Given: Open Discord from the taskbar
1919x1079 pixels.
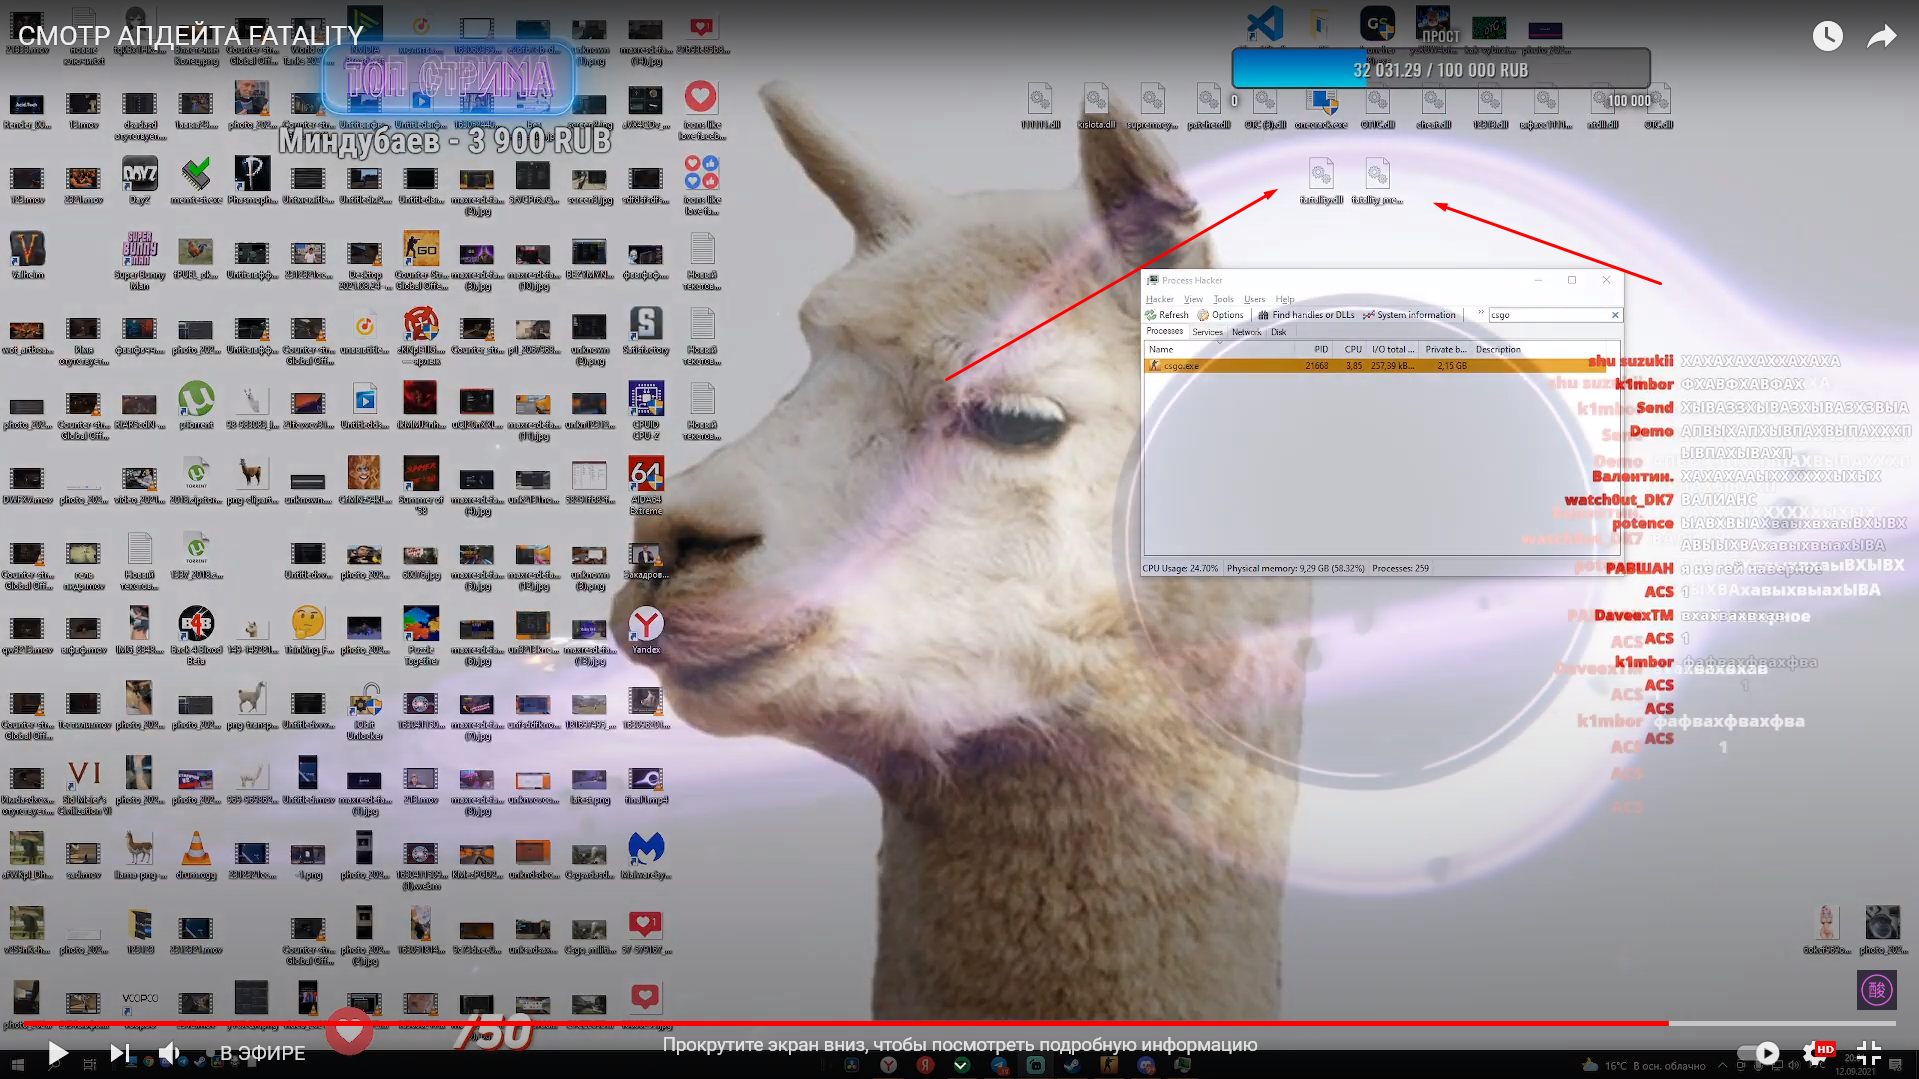Looking at the screenshot, I should [1145, 1066].
